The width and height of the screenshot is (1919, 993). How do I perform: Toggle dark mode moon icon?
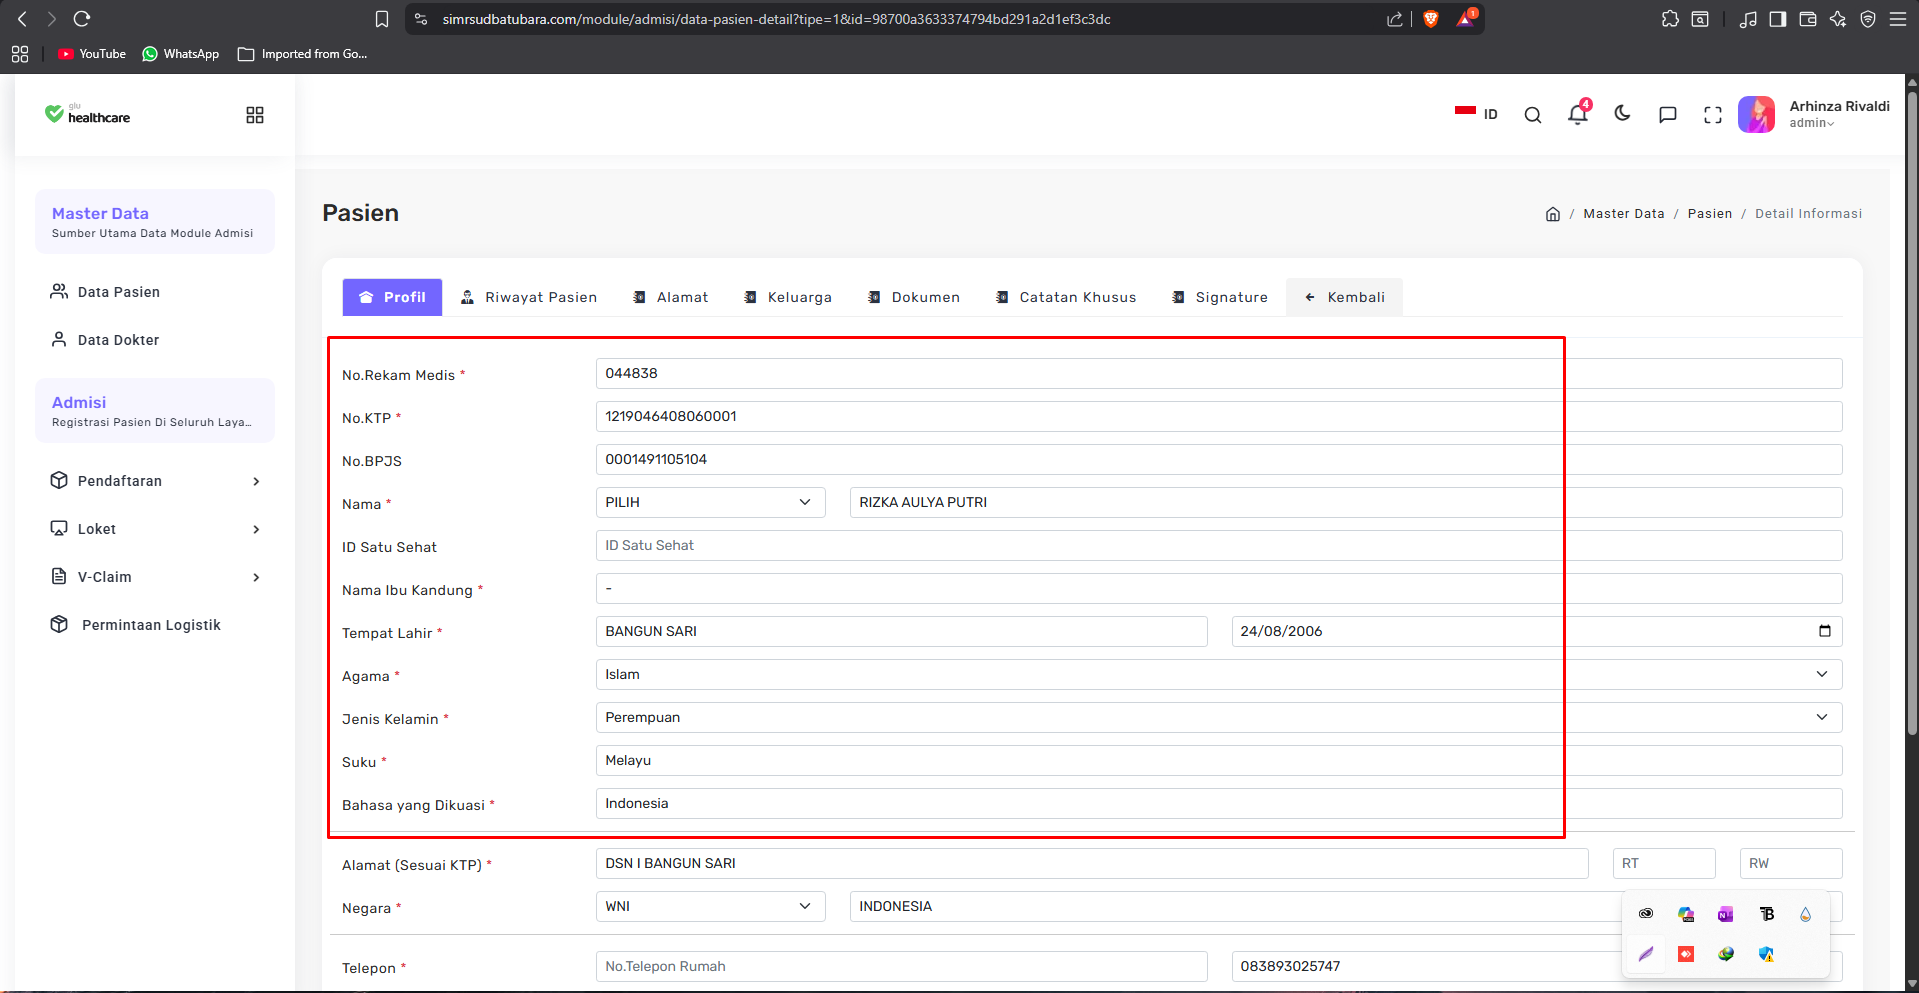[1622, 114]
